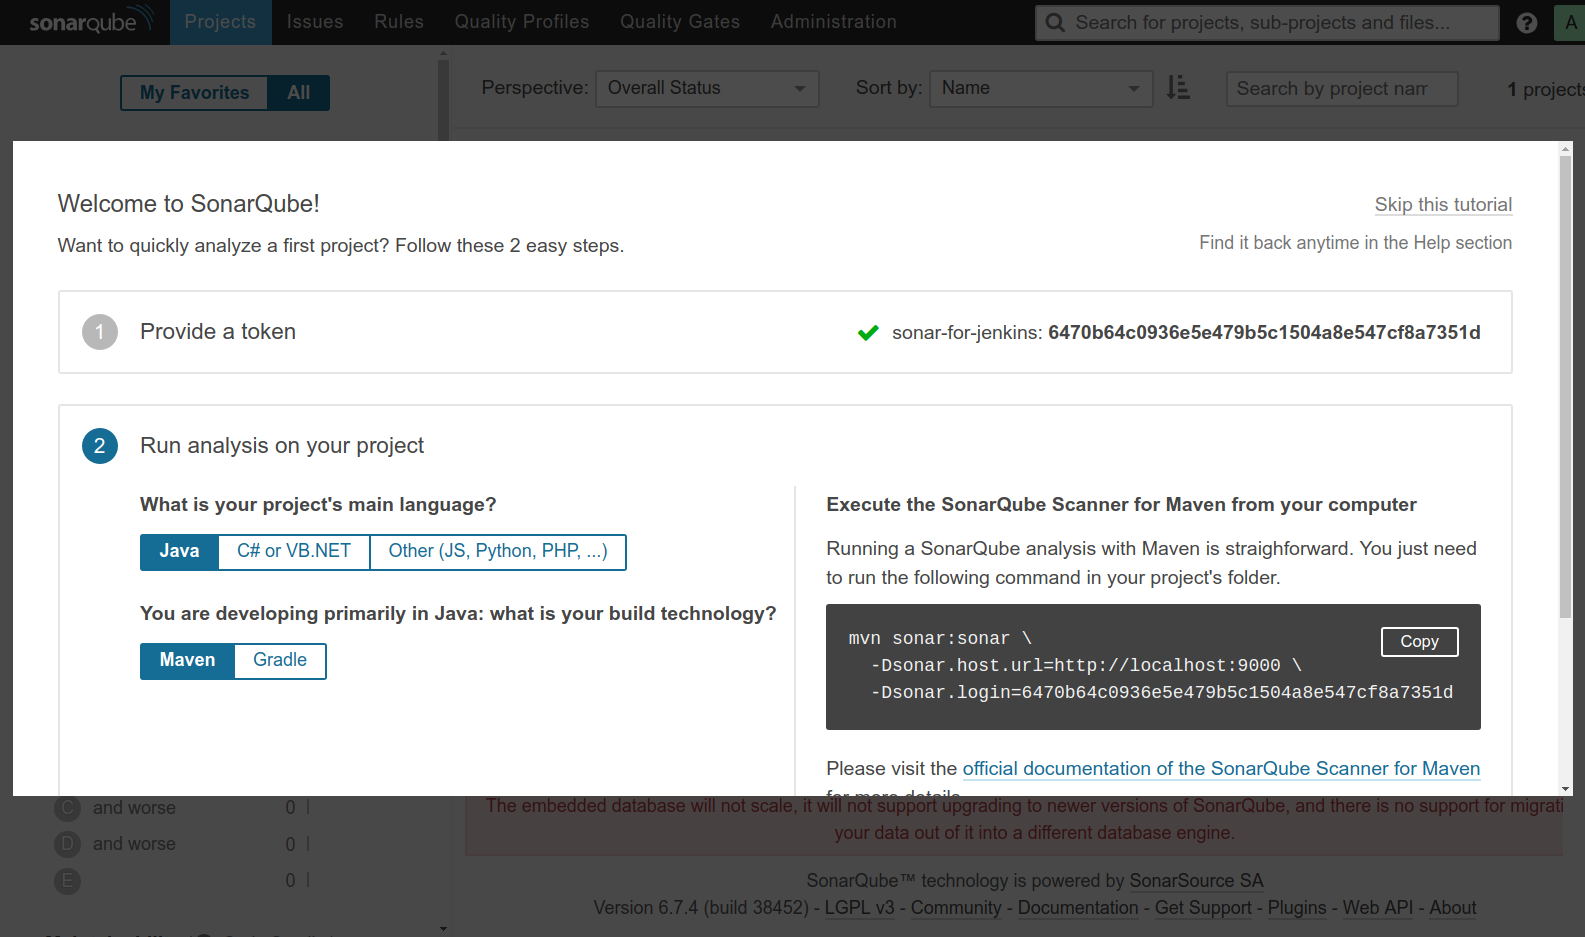1585x937 pixels.
Task: Skip this tutorial
Action: click(x=1443, y=205)
